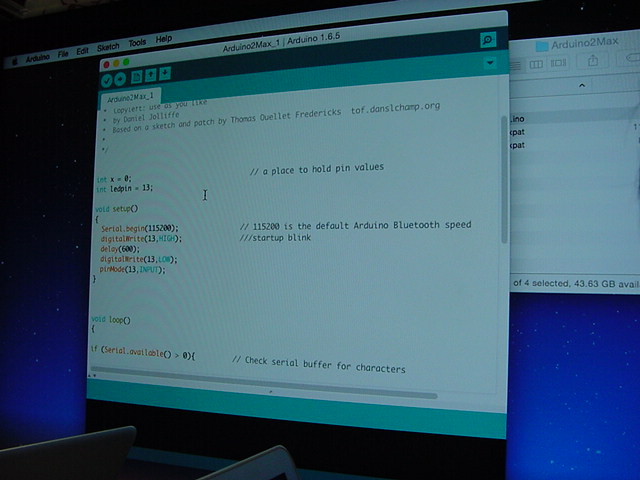Click the Arduino2Max folder icon in Finder title

pos(542,46)
